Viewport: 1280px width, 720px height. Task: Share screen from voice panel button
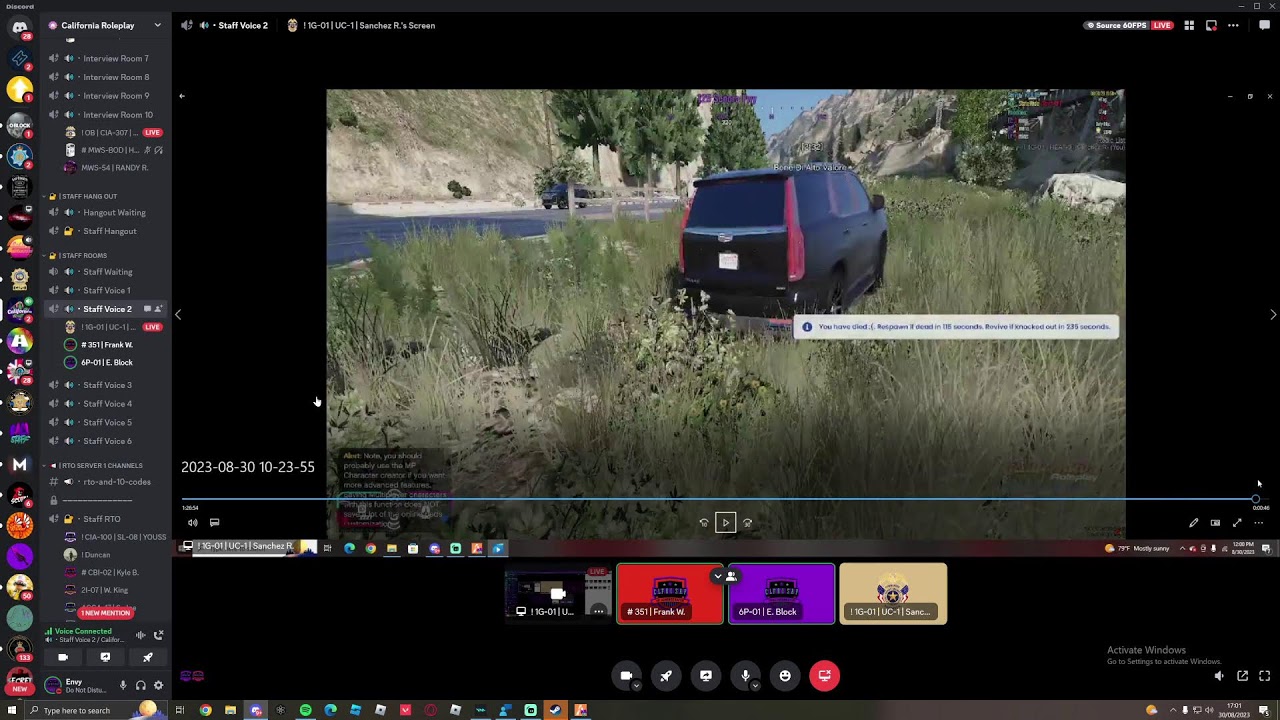105,657
